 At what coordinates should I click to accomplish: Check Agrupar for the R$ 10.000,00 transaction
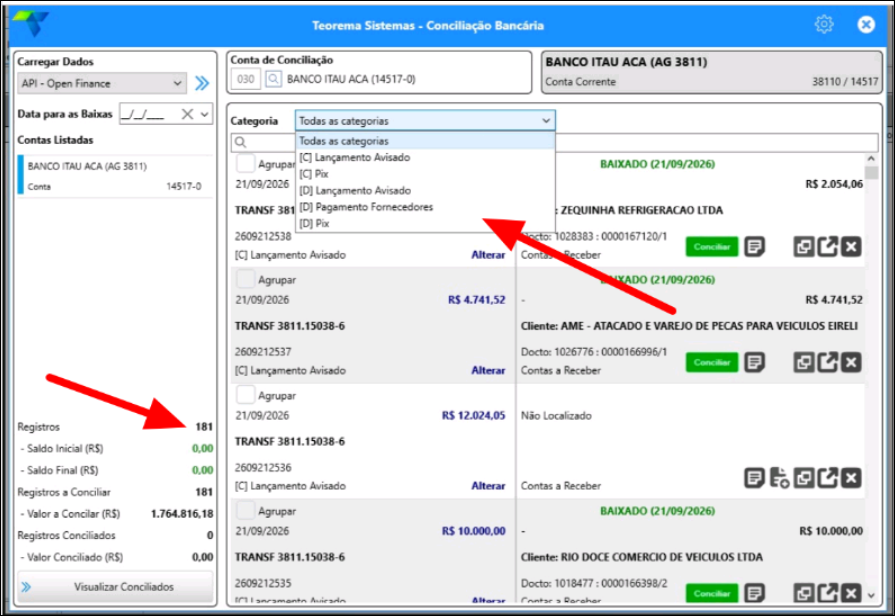(245, 510)
